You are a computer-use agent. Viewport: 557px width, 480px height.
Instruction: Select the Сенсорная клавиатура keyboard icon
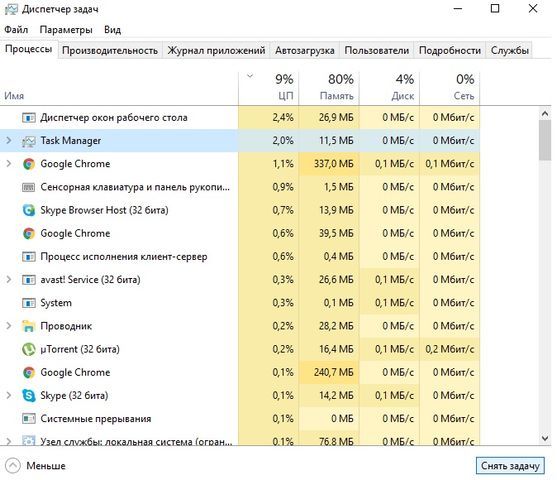point(29,187)
